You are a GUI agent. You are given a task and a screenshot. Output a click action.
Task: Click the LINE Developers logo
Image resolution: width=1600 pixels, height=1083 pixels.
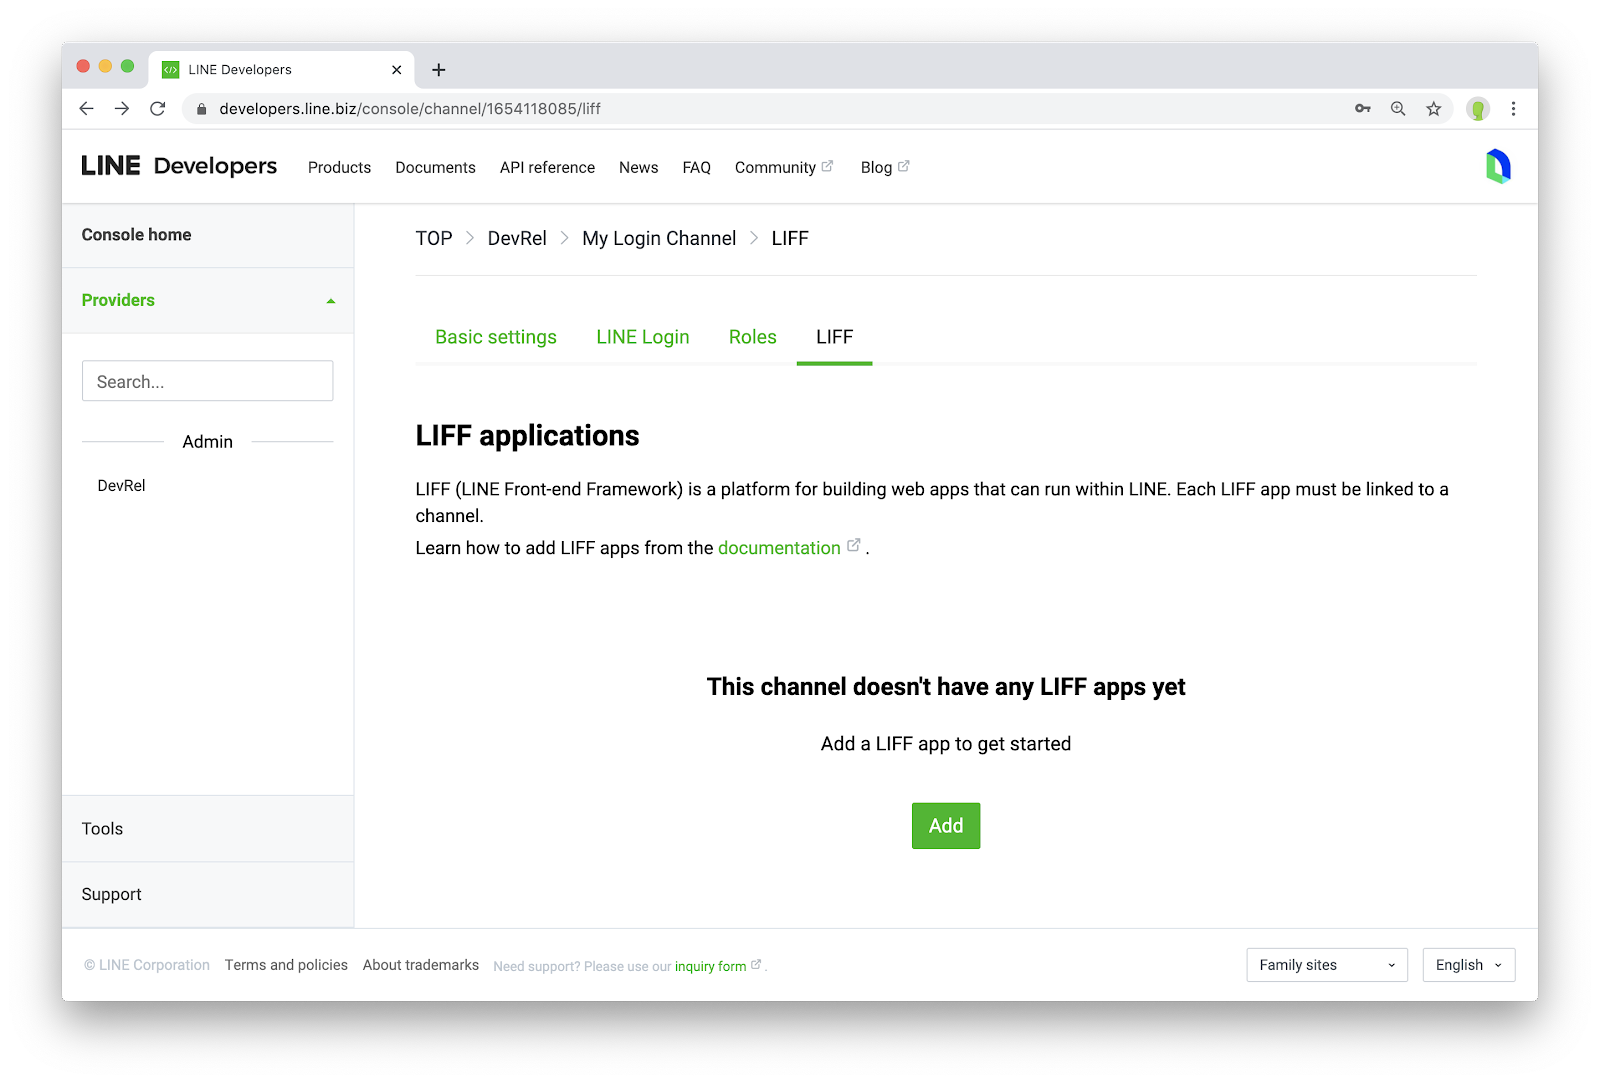(179, 166)
